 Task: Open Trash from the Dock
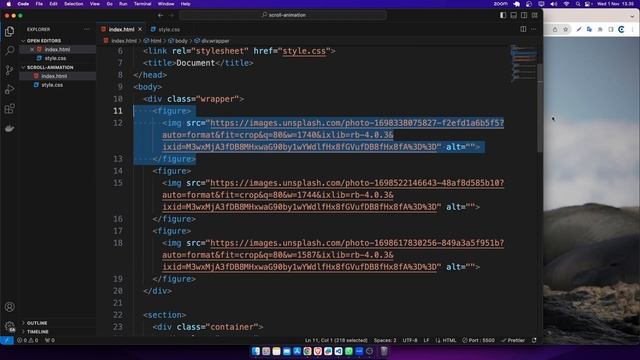pyautogui.click(x=384, y=351)
